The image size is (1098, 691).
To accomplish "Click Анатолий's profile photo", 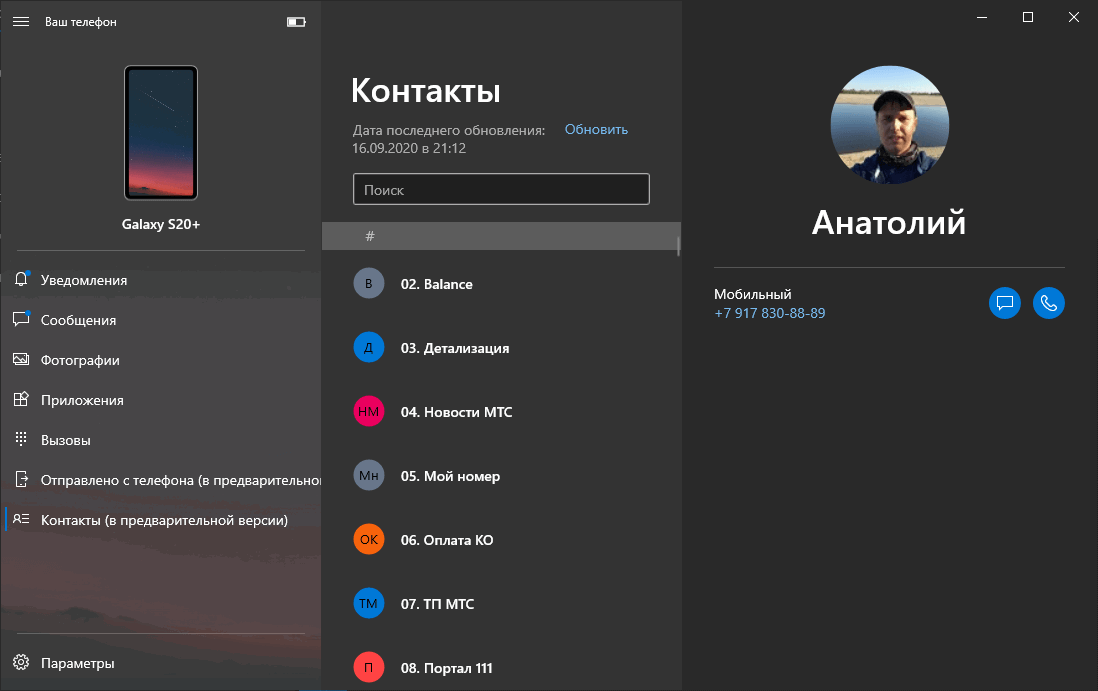I will click(889, 125).
